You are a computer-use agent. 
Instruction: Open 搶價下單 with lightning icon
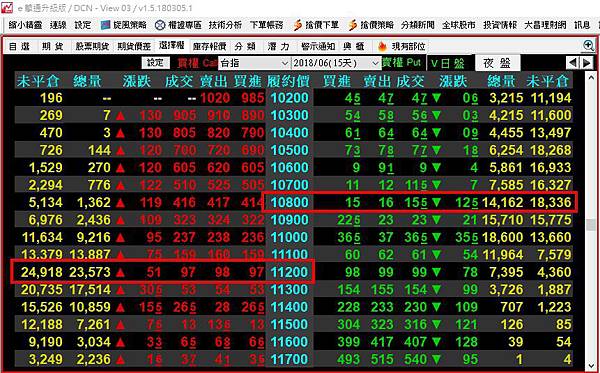pyautogui.click(x=316, y=26)
